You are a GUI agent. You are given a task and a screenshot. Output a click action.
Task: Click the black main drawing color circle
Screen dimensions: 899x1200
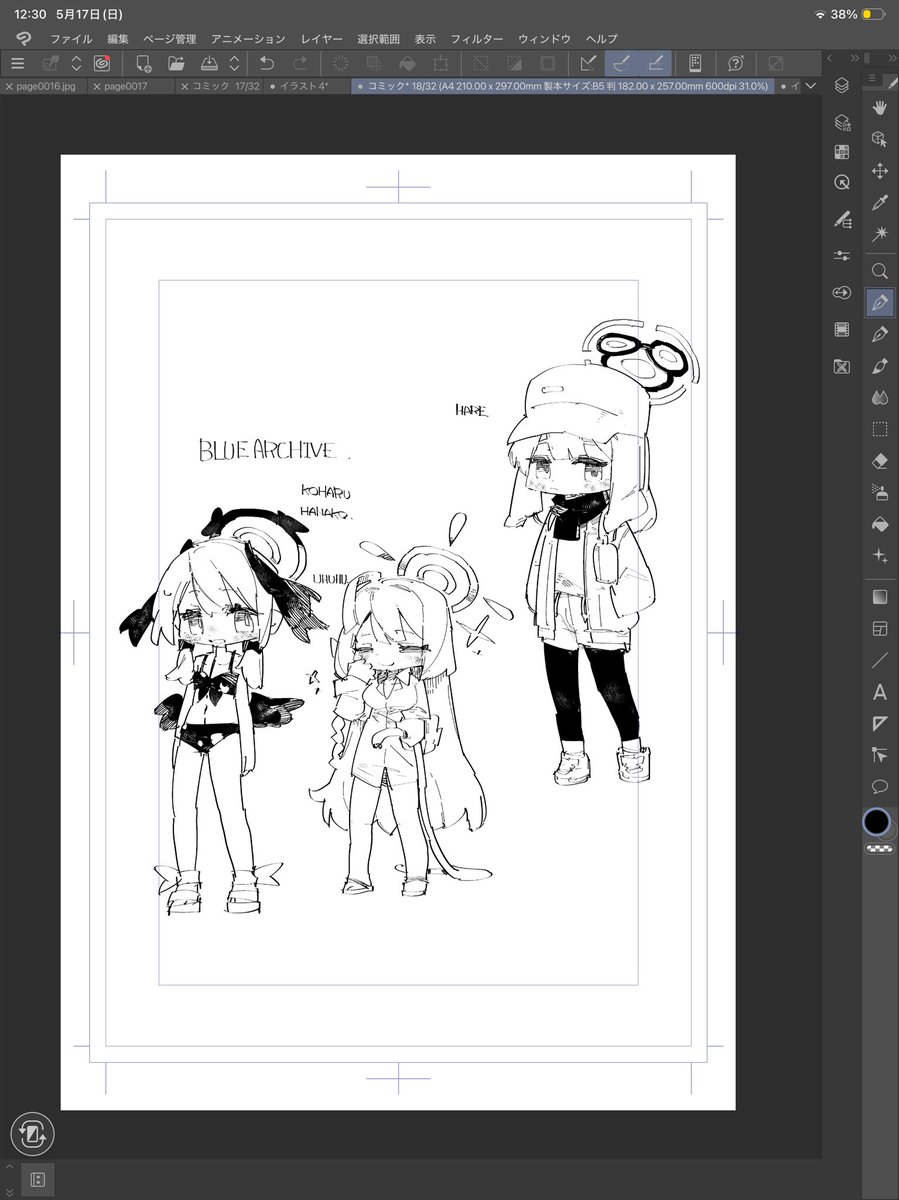(x=877, y=822)
